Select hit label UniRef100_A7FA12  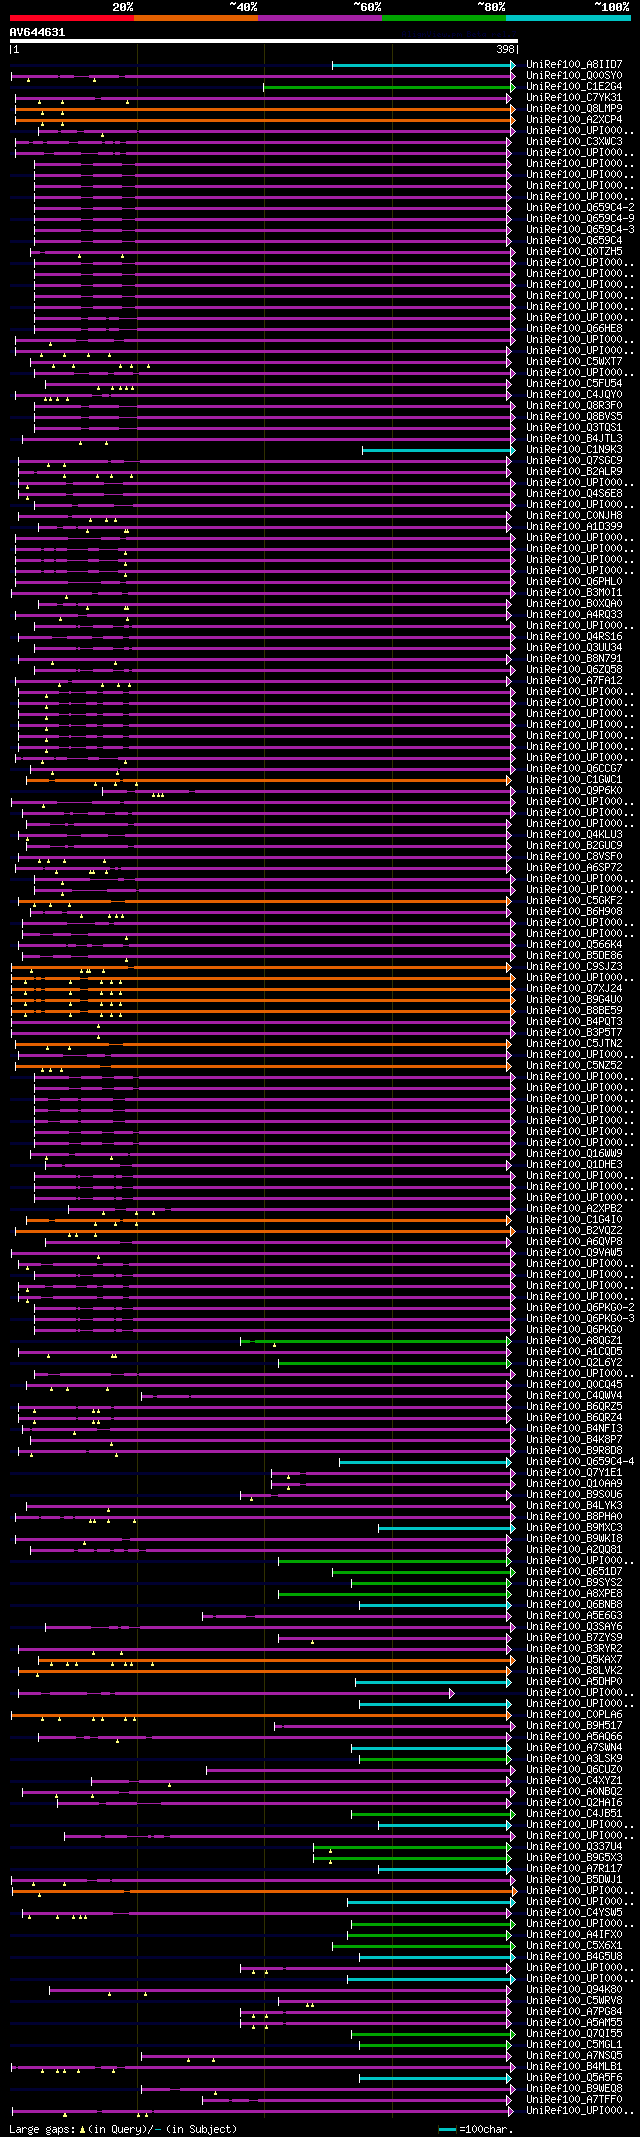click(574, 680)
